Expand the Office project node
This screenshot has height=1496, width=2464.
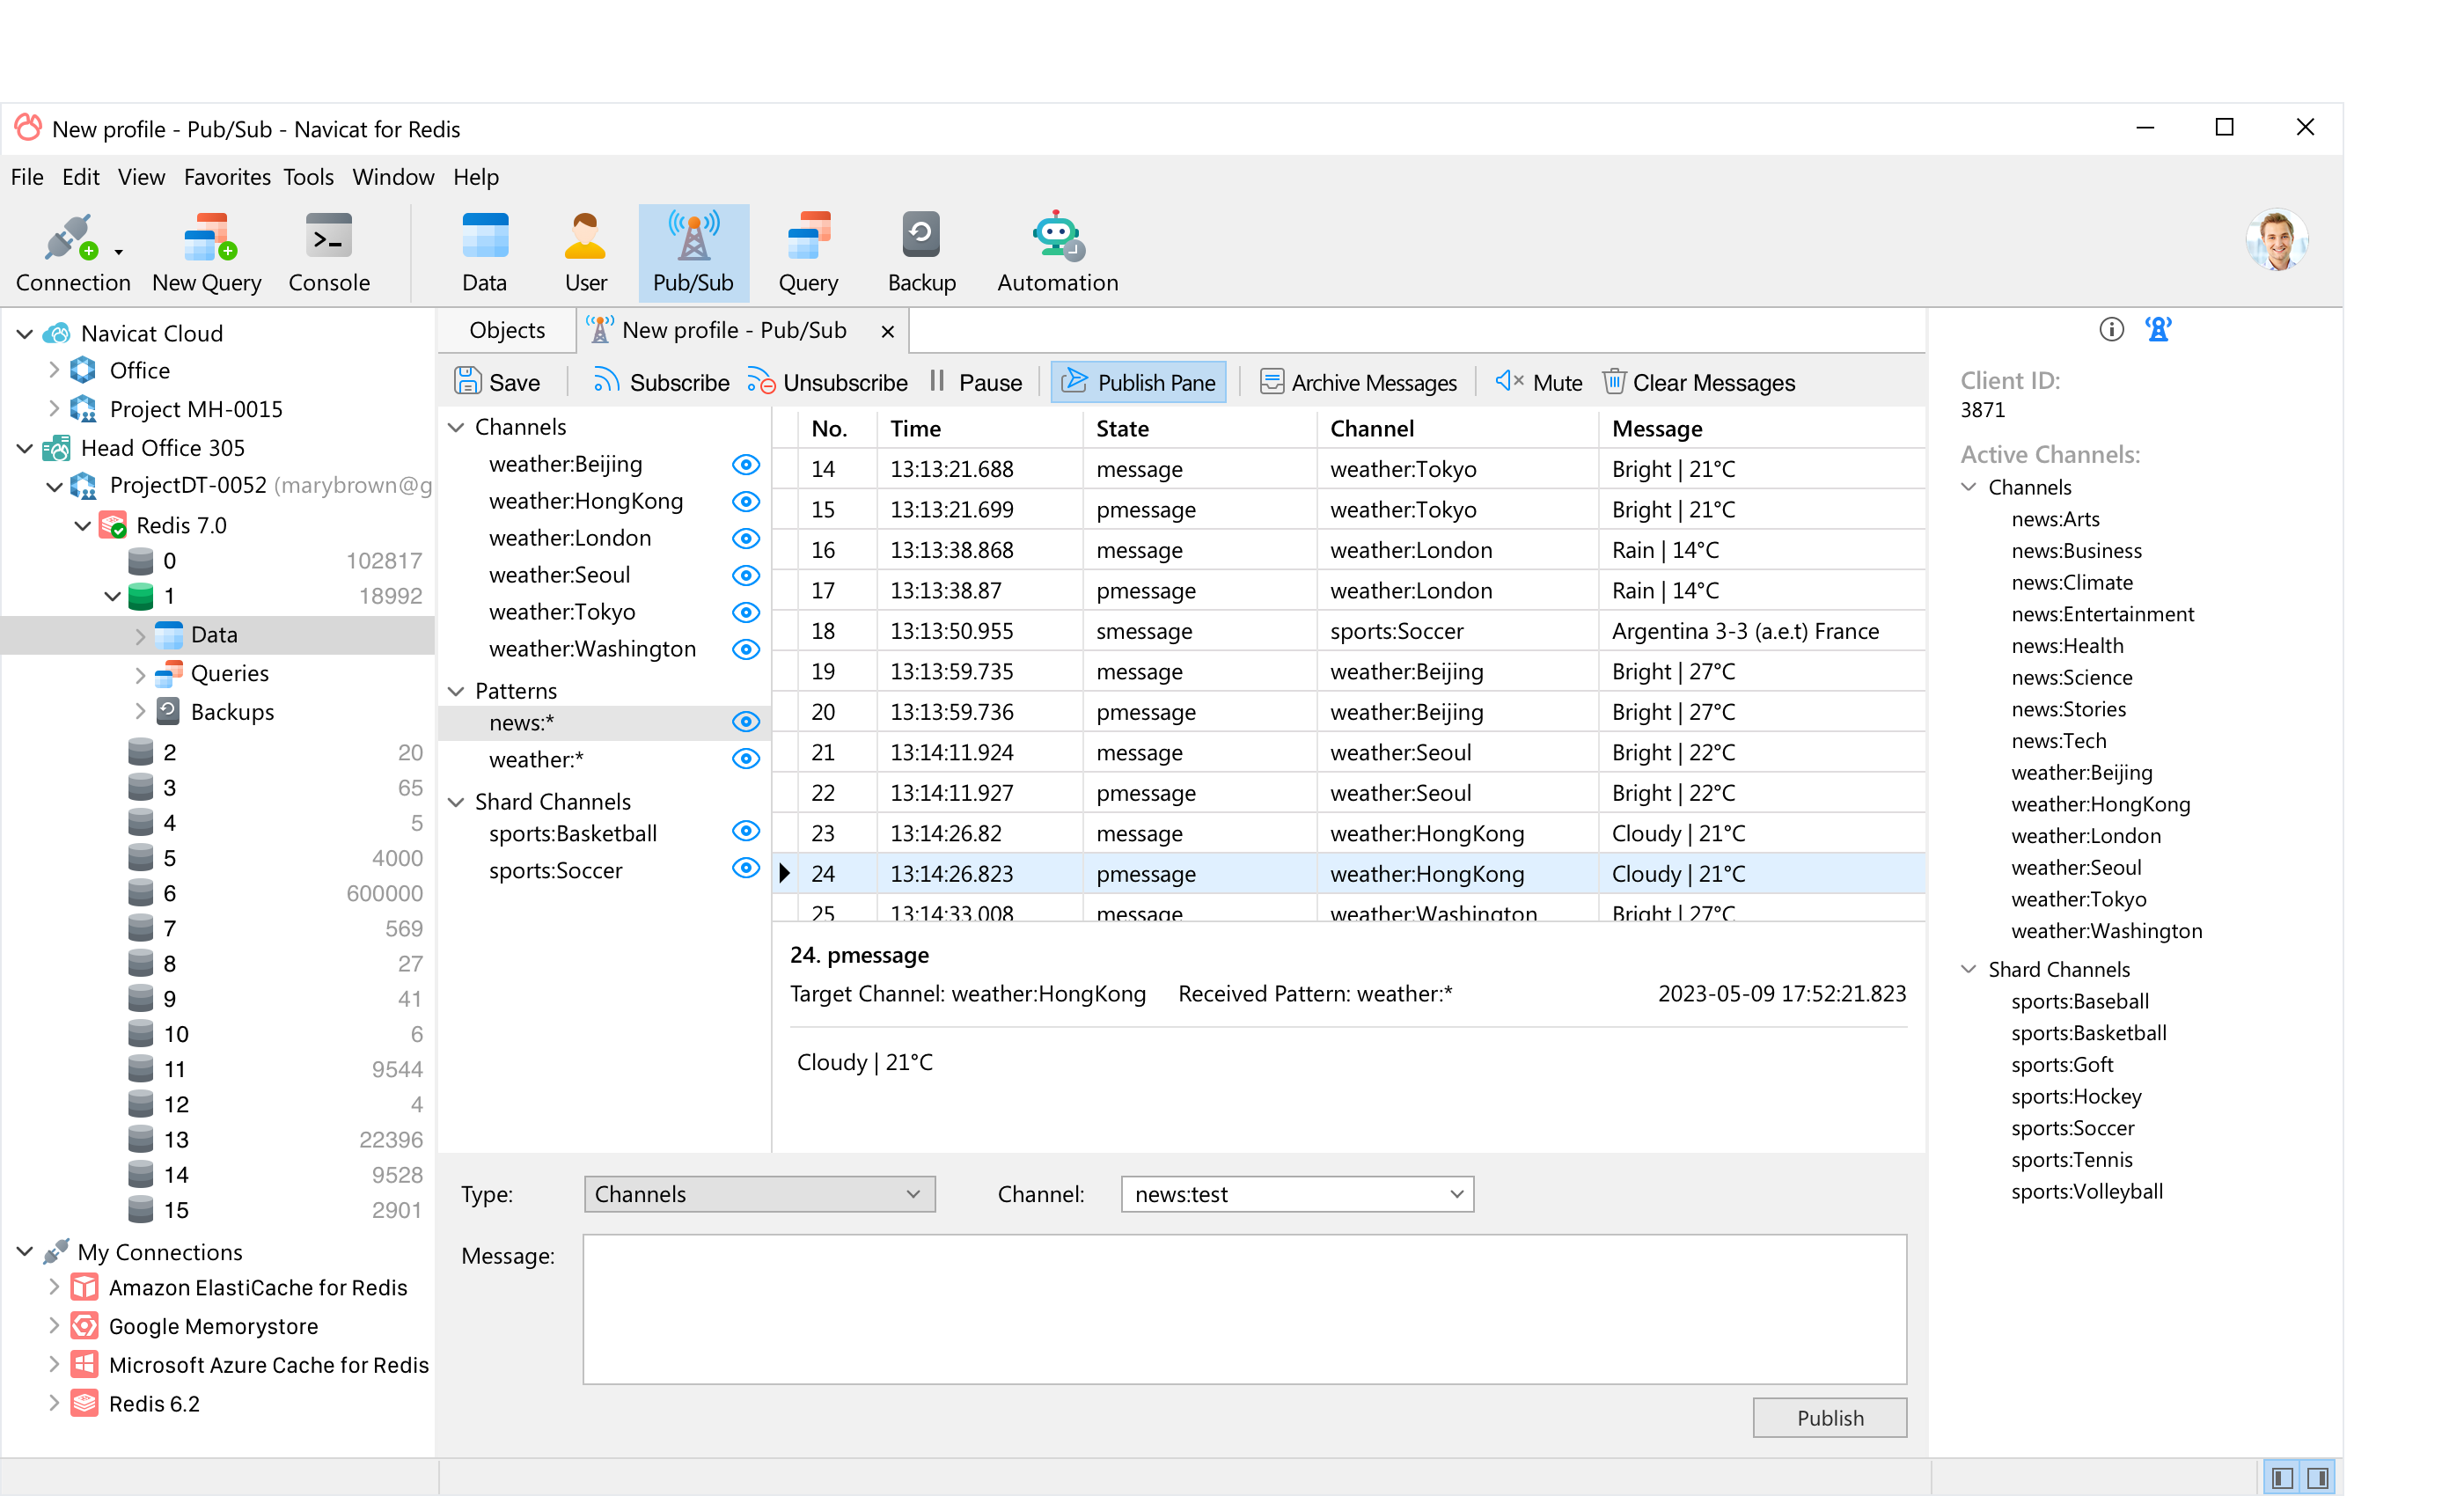click(54, 370)
